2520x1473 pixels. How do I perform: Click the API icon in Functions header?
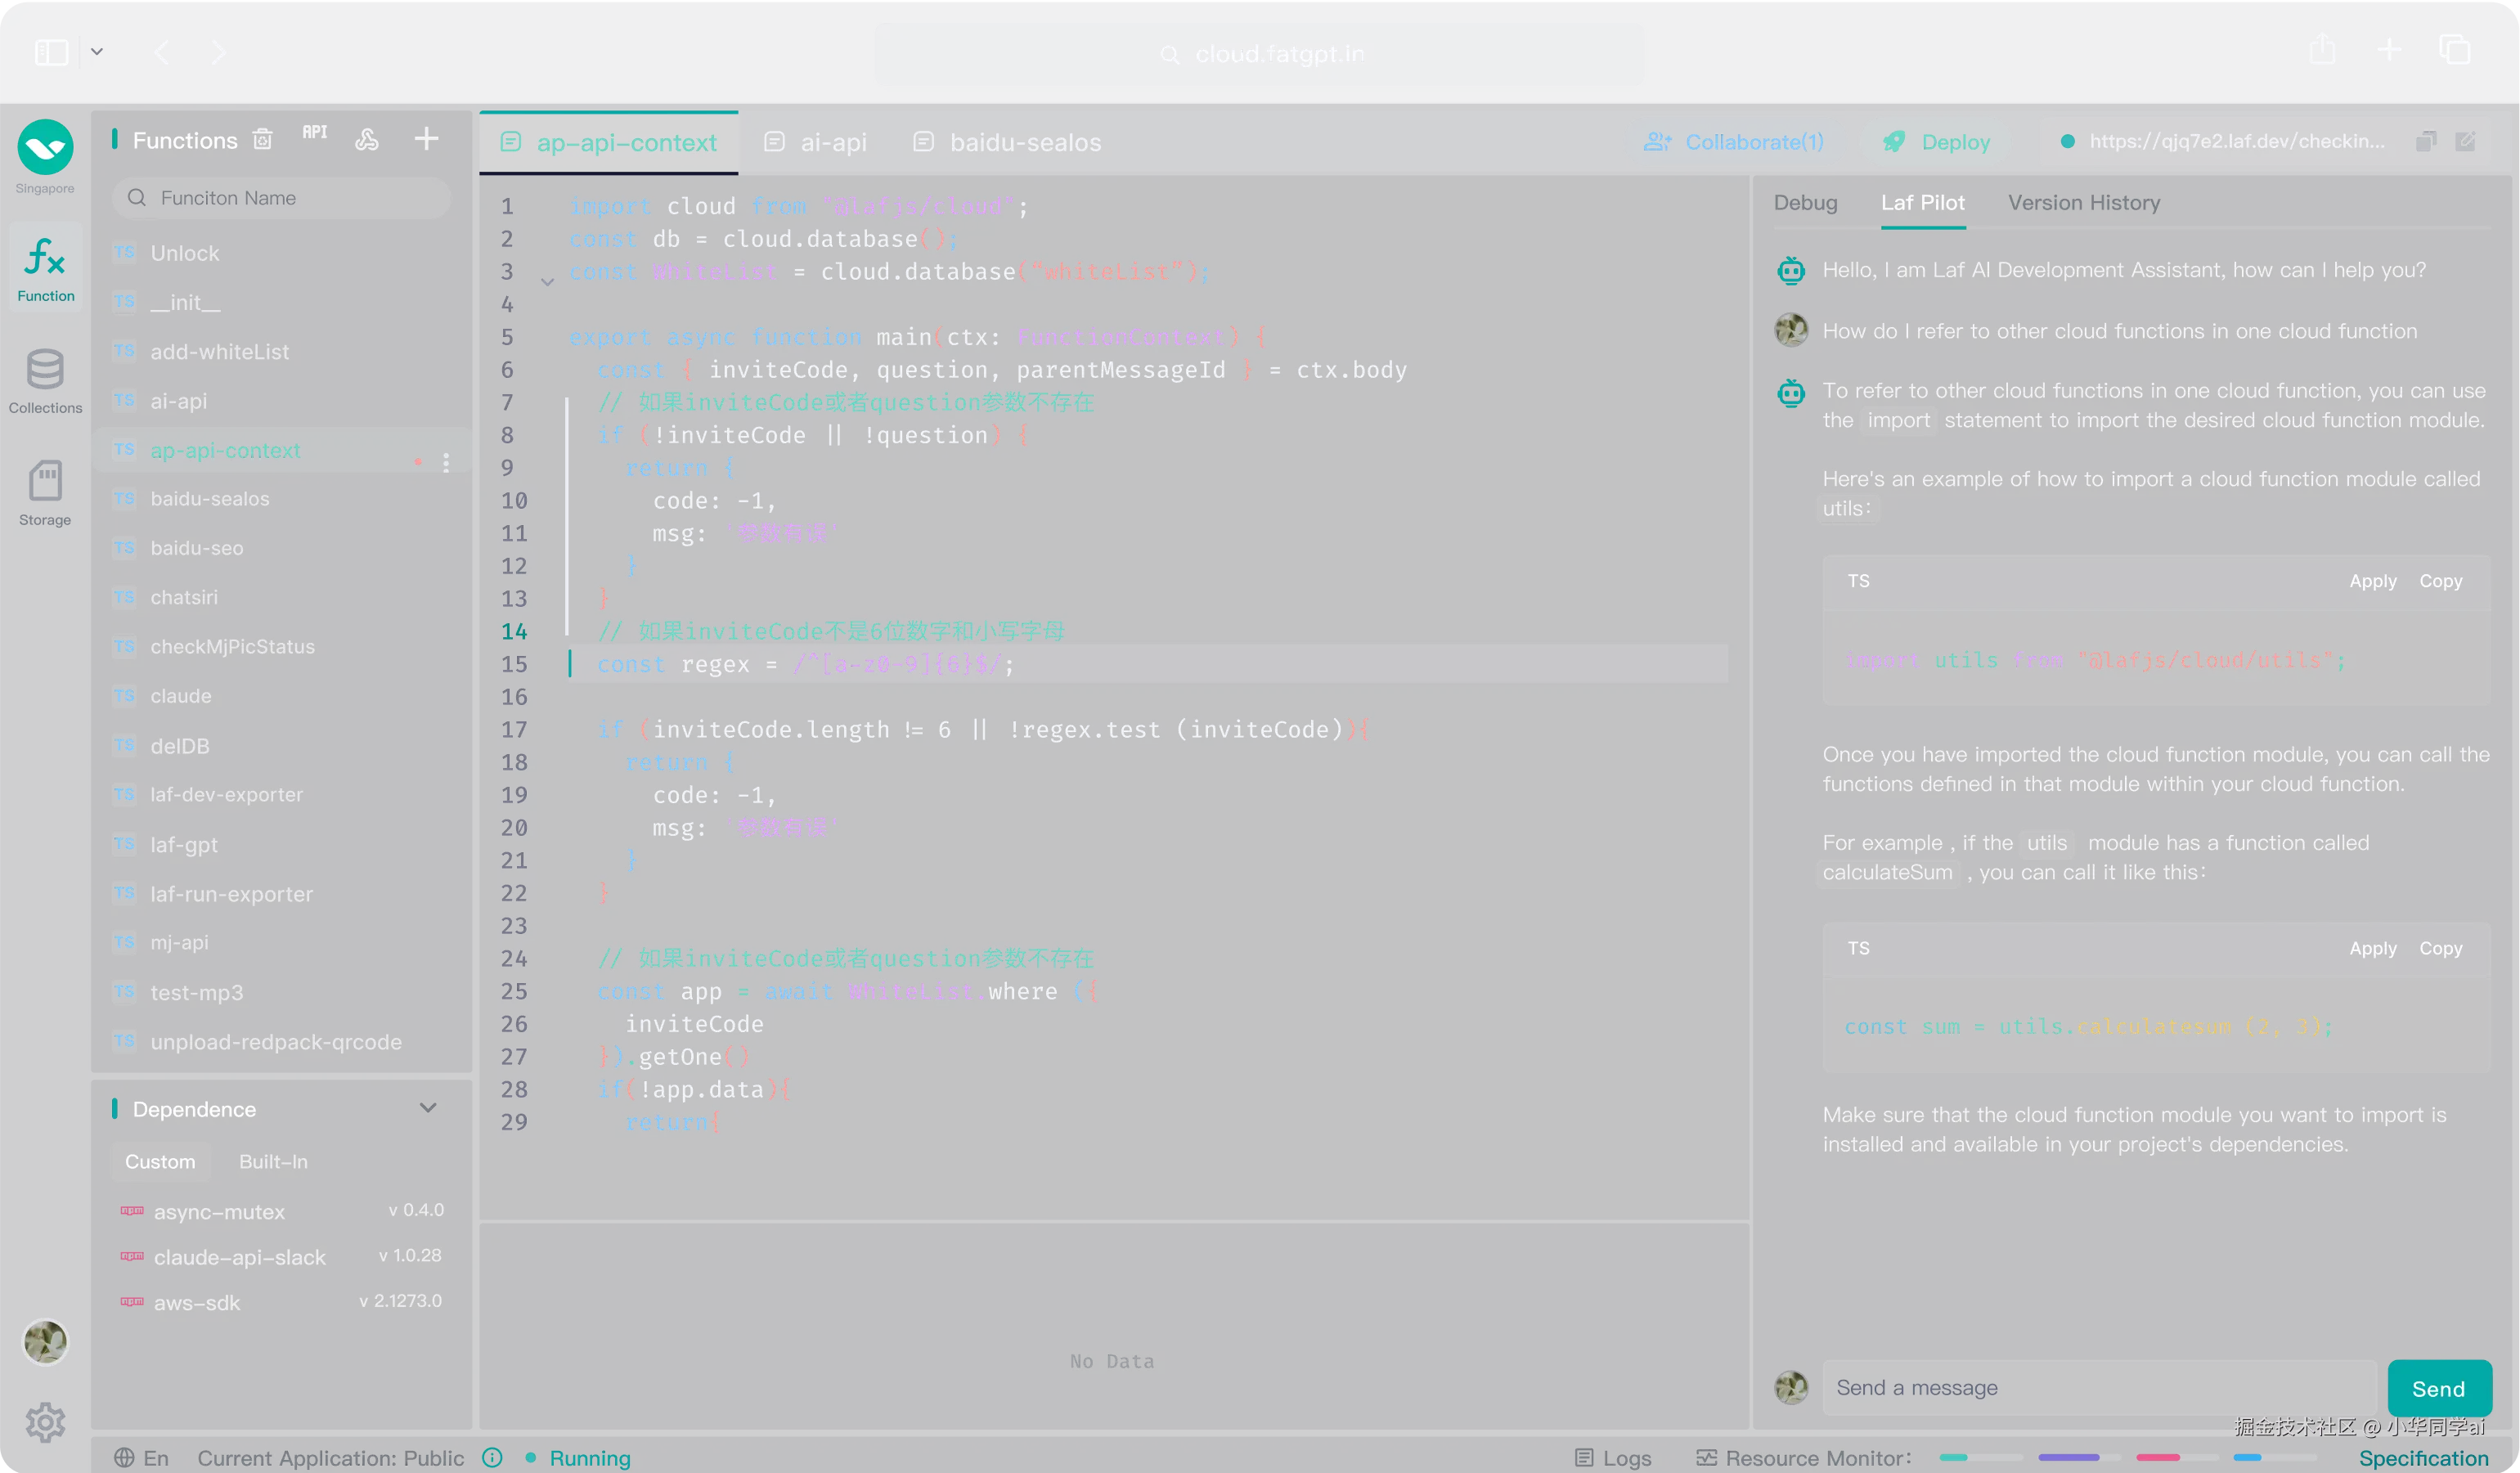315,133
